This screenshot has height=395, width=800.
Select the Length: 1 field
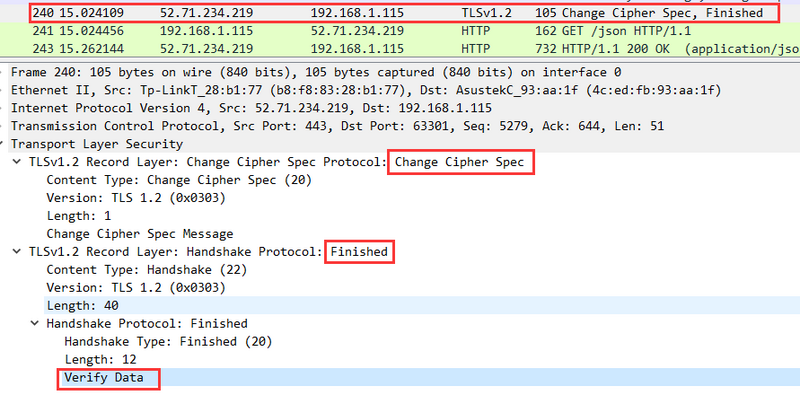pos(79,216)
